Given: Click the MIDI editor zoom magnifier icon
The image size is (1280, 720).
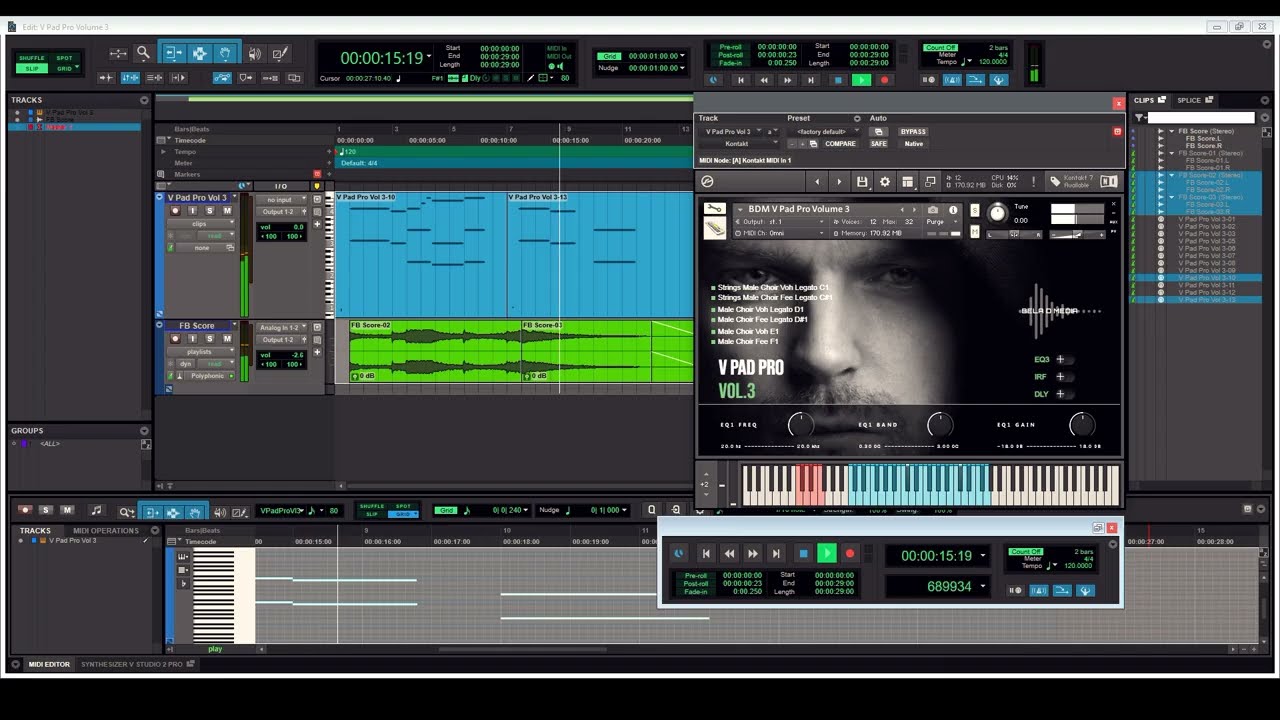Looking at the screenshot, I should (126, 511).
